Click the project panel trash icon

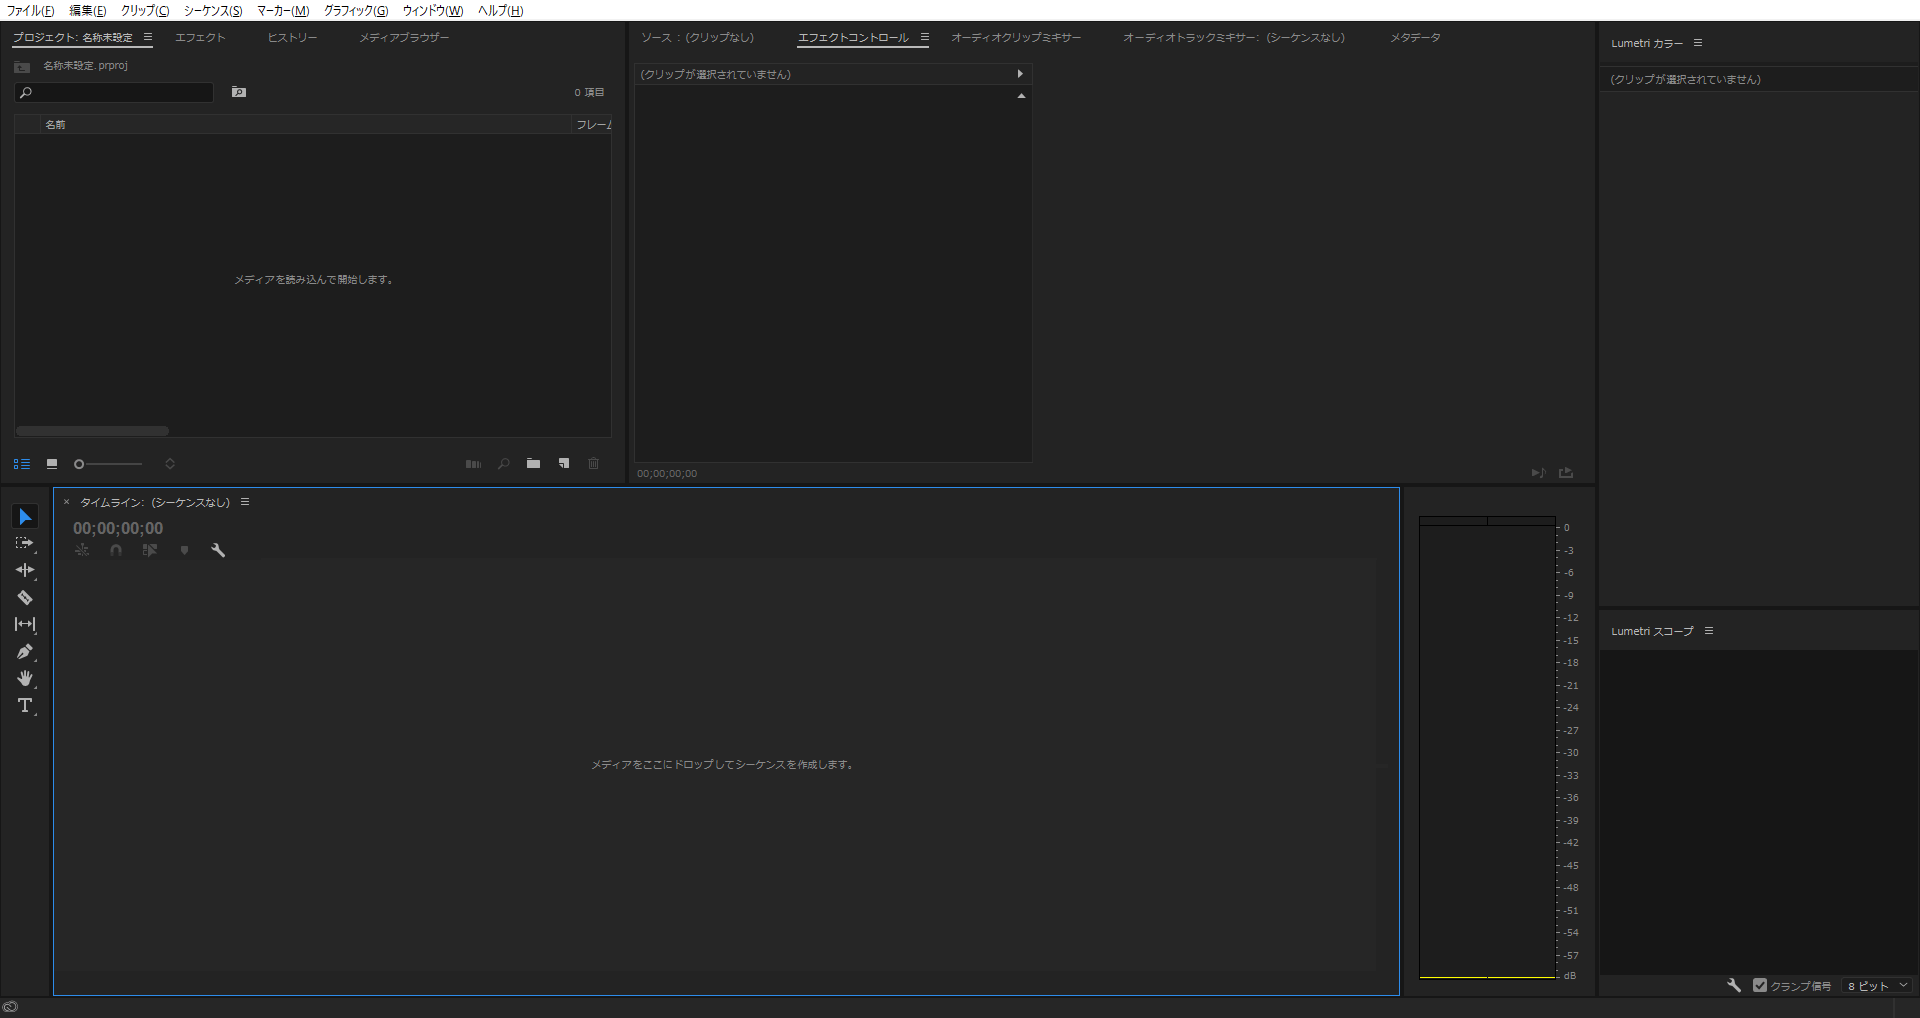coord(593,464)
